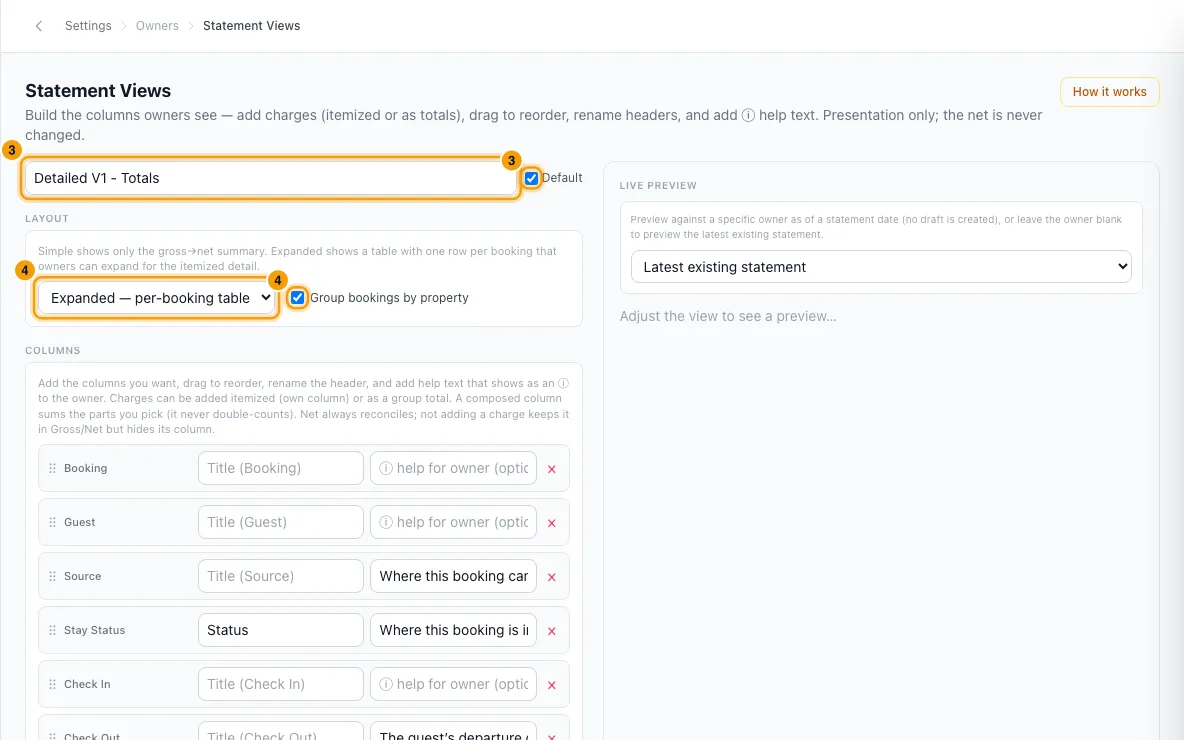Click the Stay Status row label
The image size is (1184, 740).
pos(94,630)
